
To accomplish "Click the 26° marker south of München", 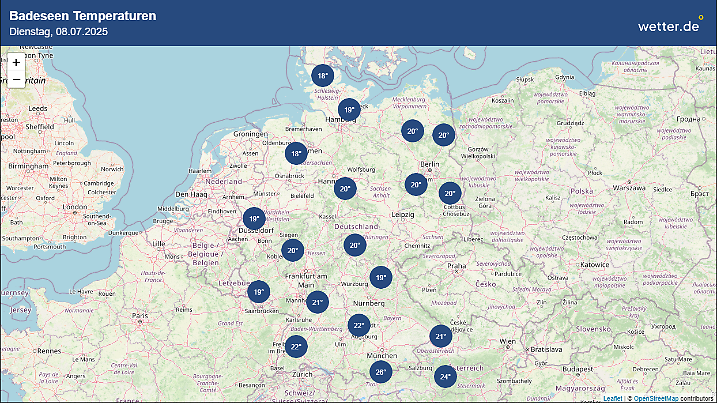I will (380, 373).
